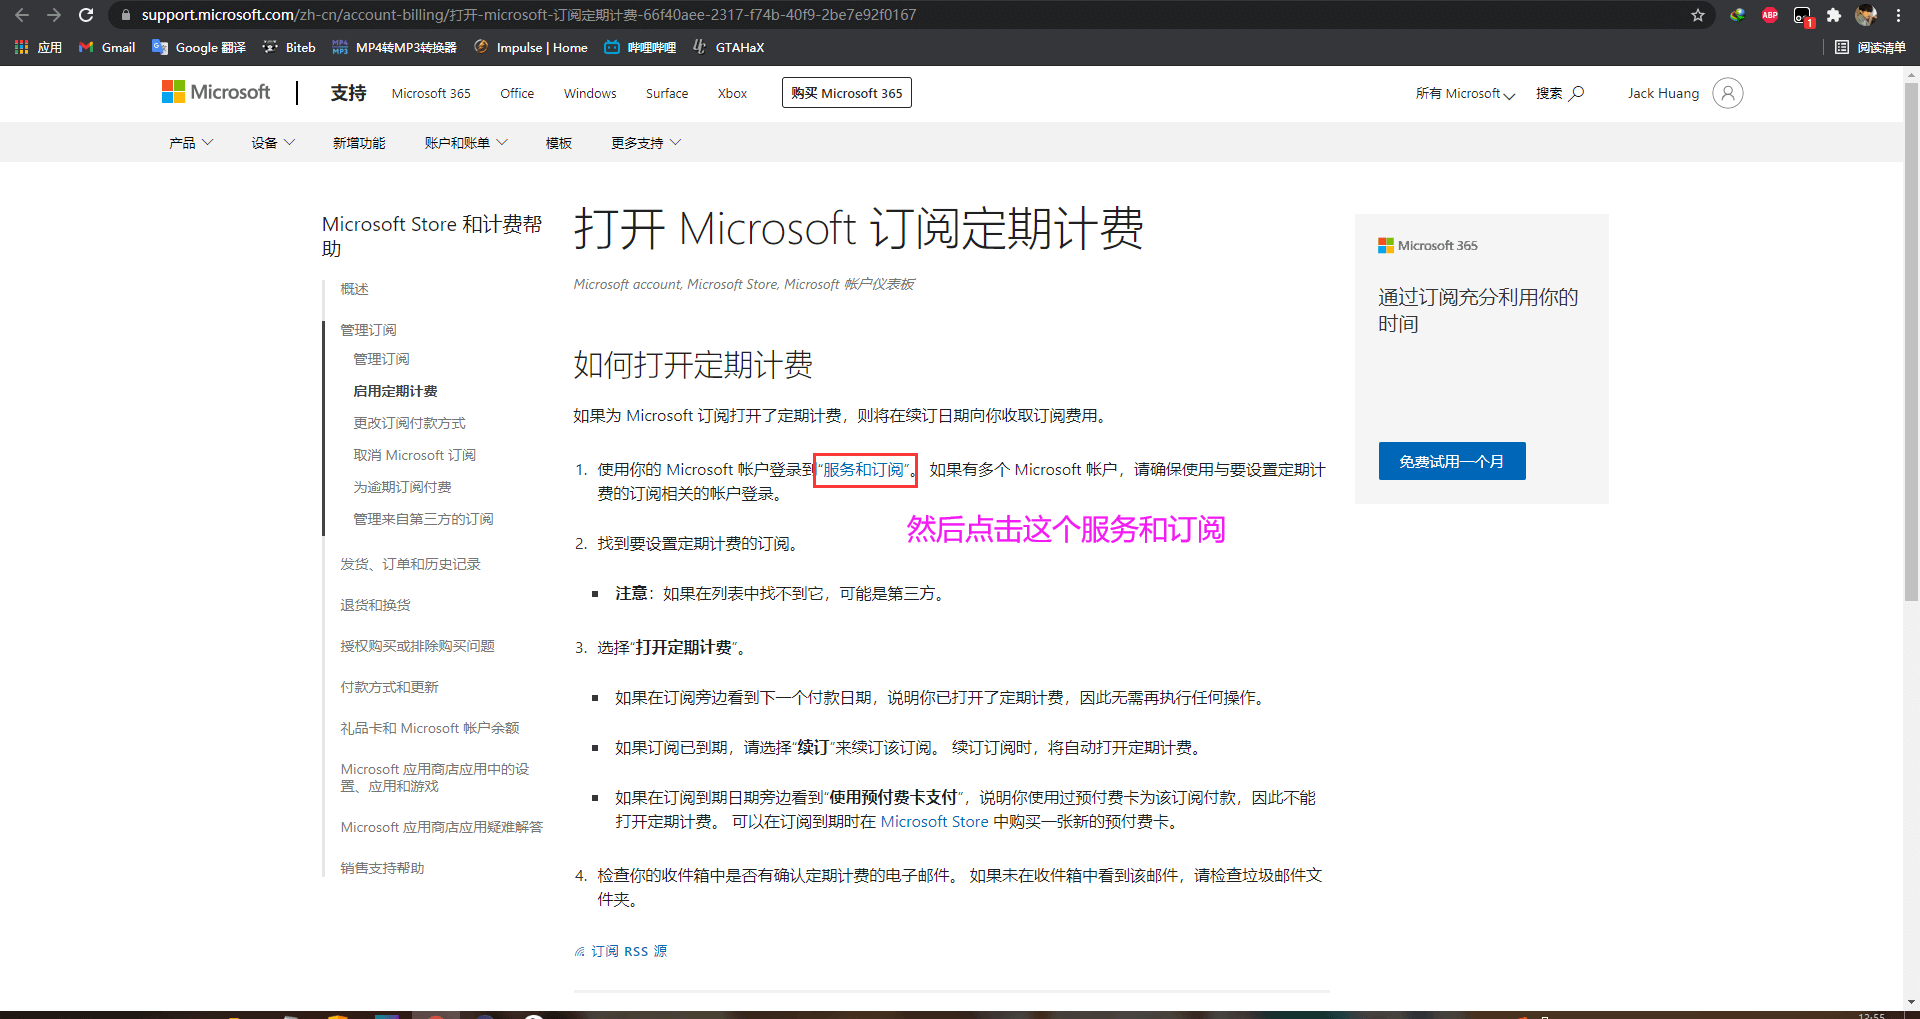Click the 支持 header link
Viewport: 1920px width, 1019px height.
348,93
